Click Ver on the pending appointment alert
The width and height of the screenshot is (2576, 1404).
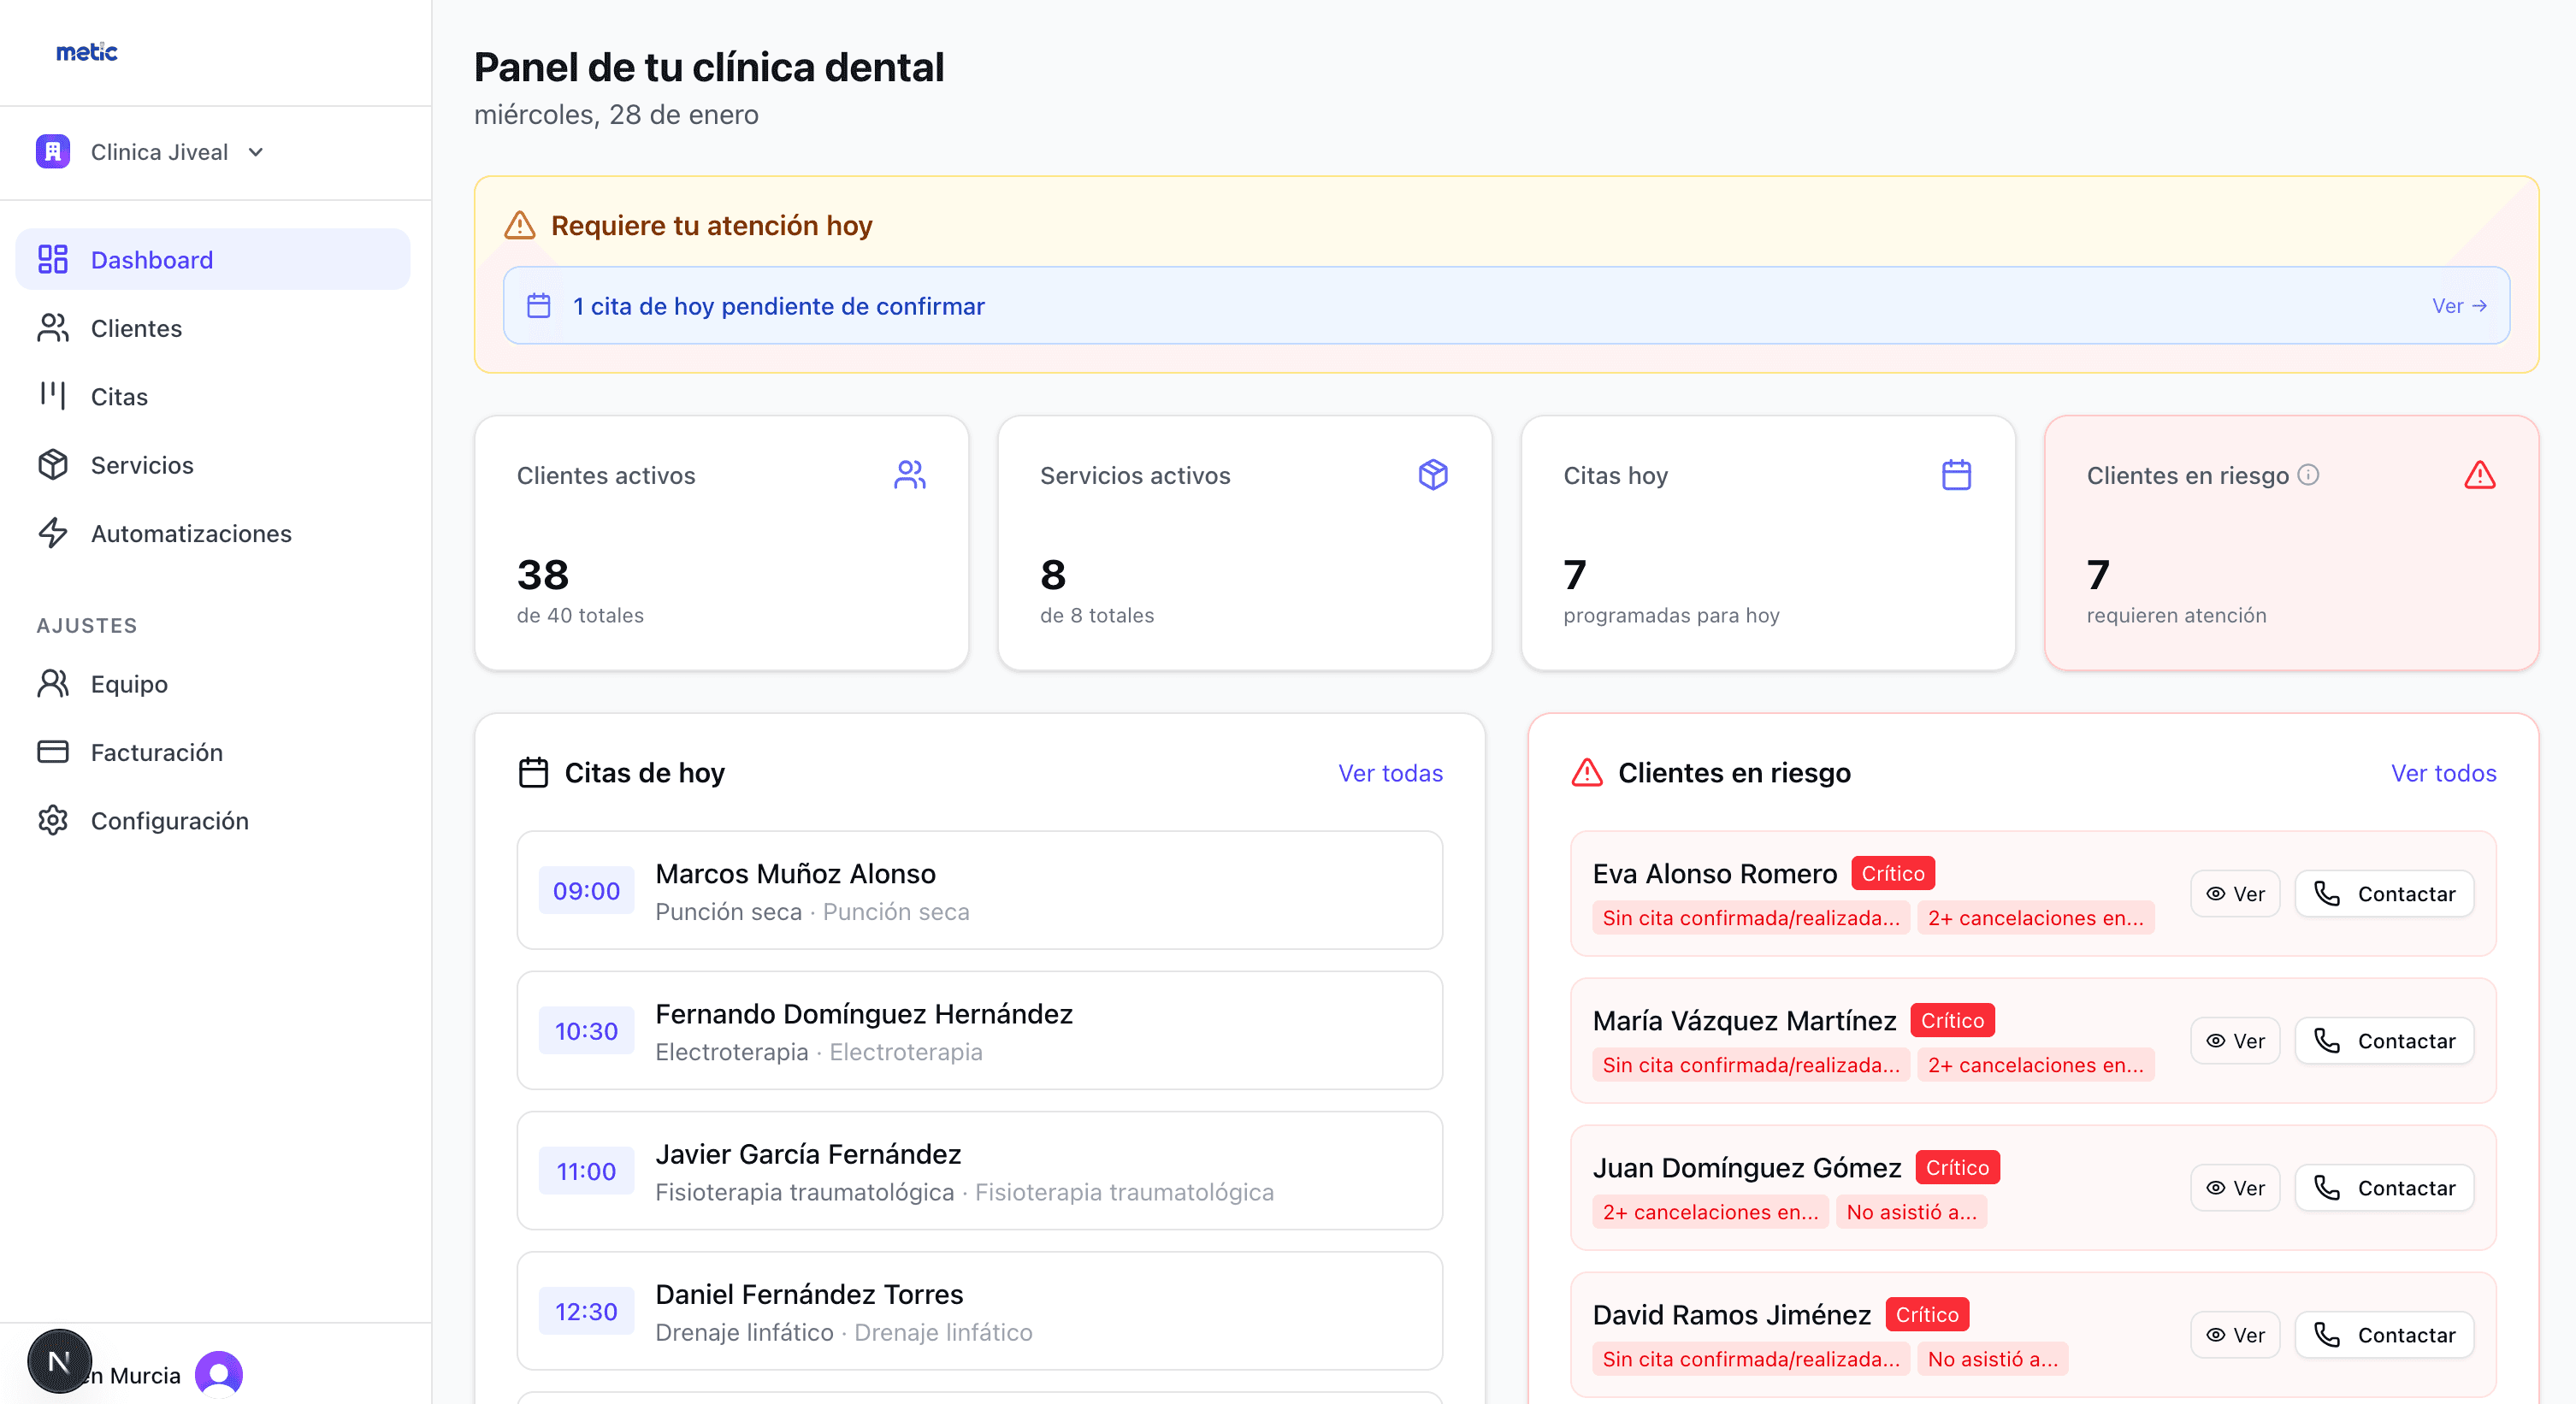click(2458, 306)
